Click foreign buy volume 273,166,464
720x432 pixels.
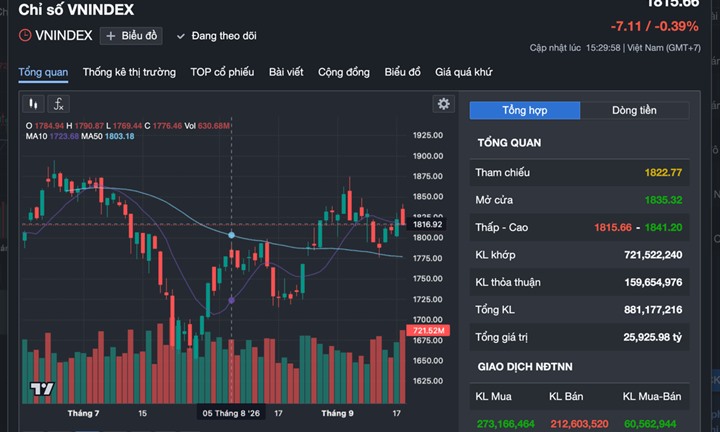pos(506,424)
